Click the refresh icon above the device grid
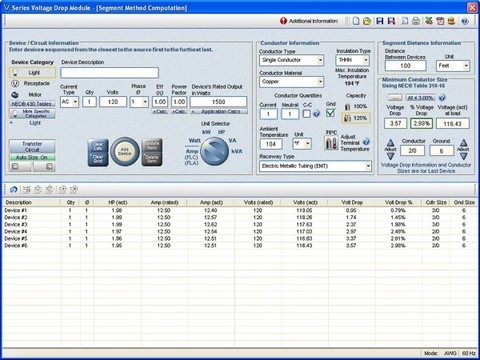 (x=14, y=190)
